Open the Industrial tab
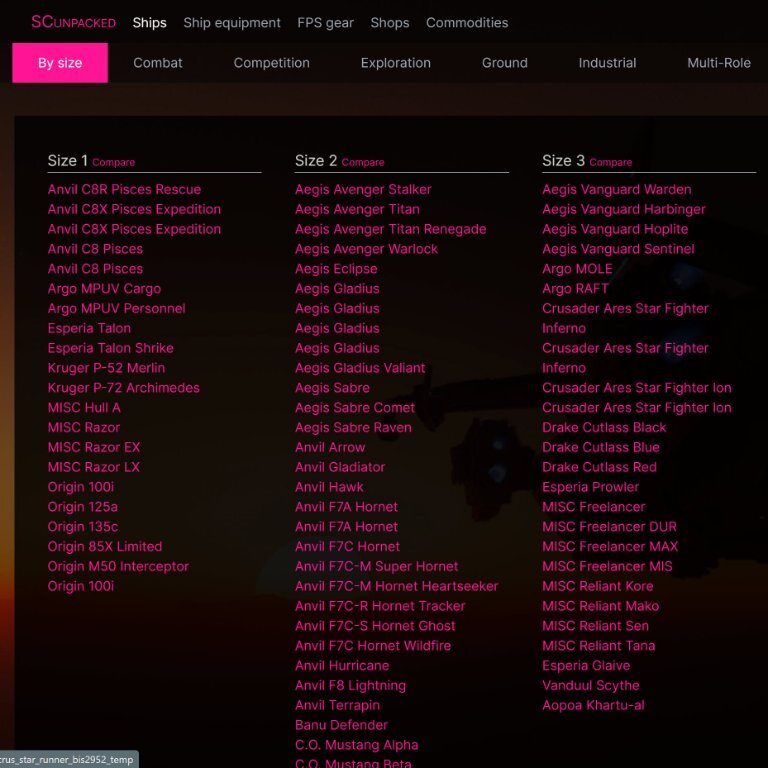Screen dimensions: 768x768 [x=607, y=63]
